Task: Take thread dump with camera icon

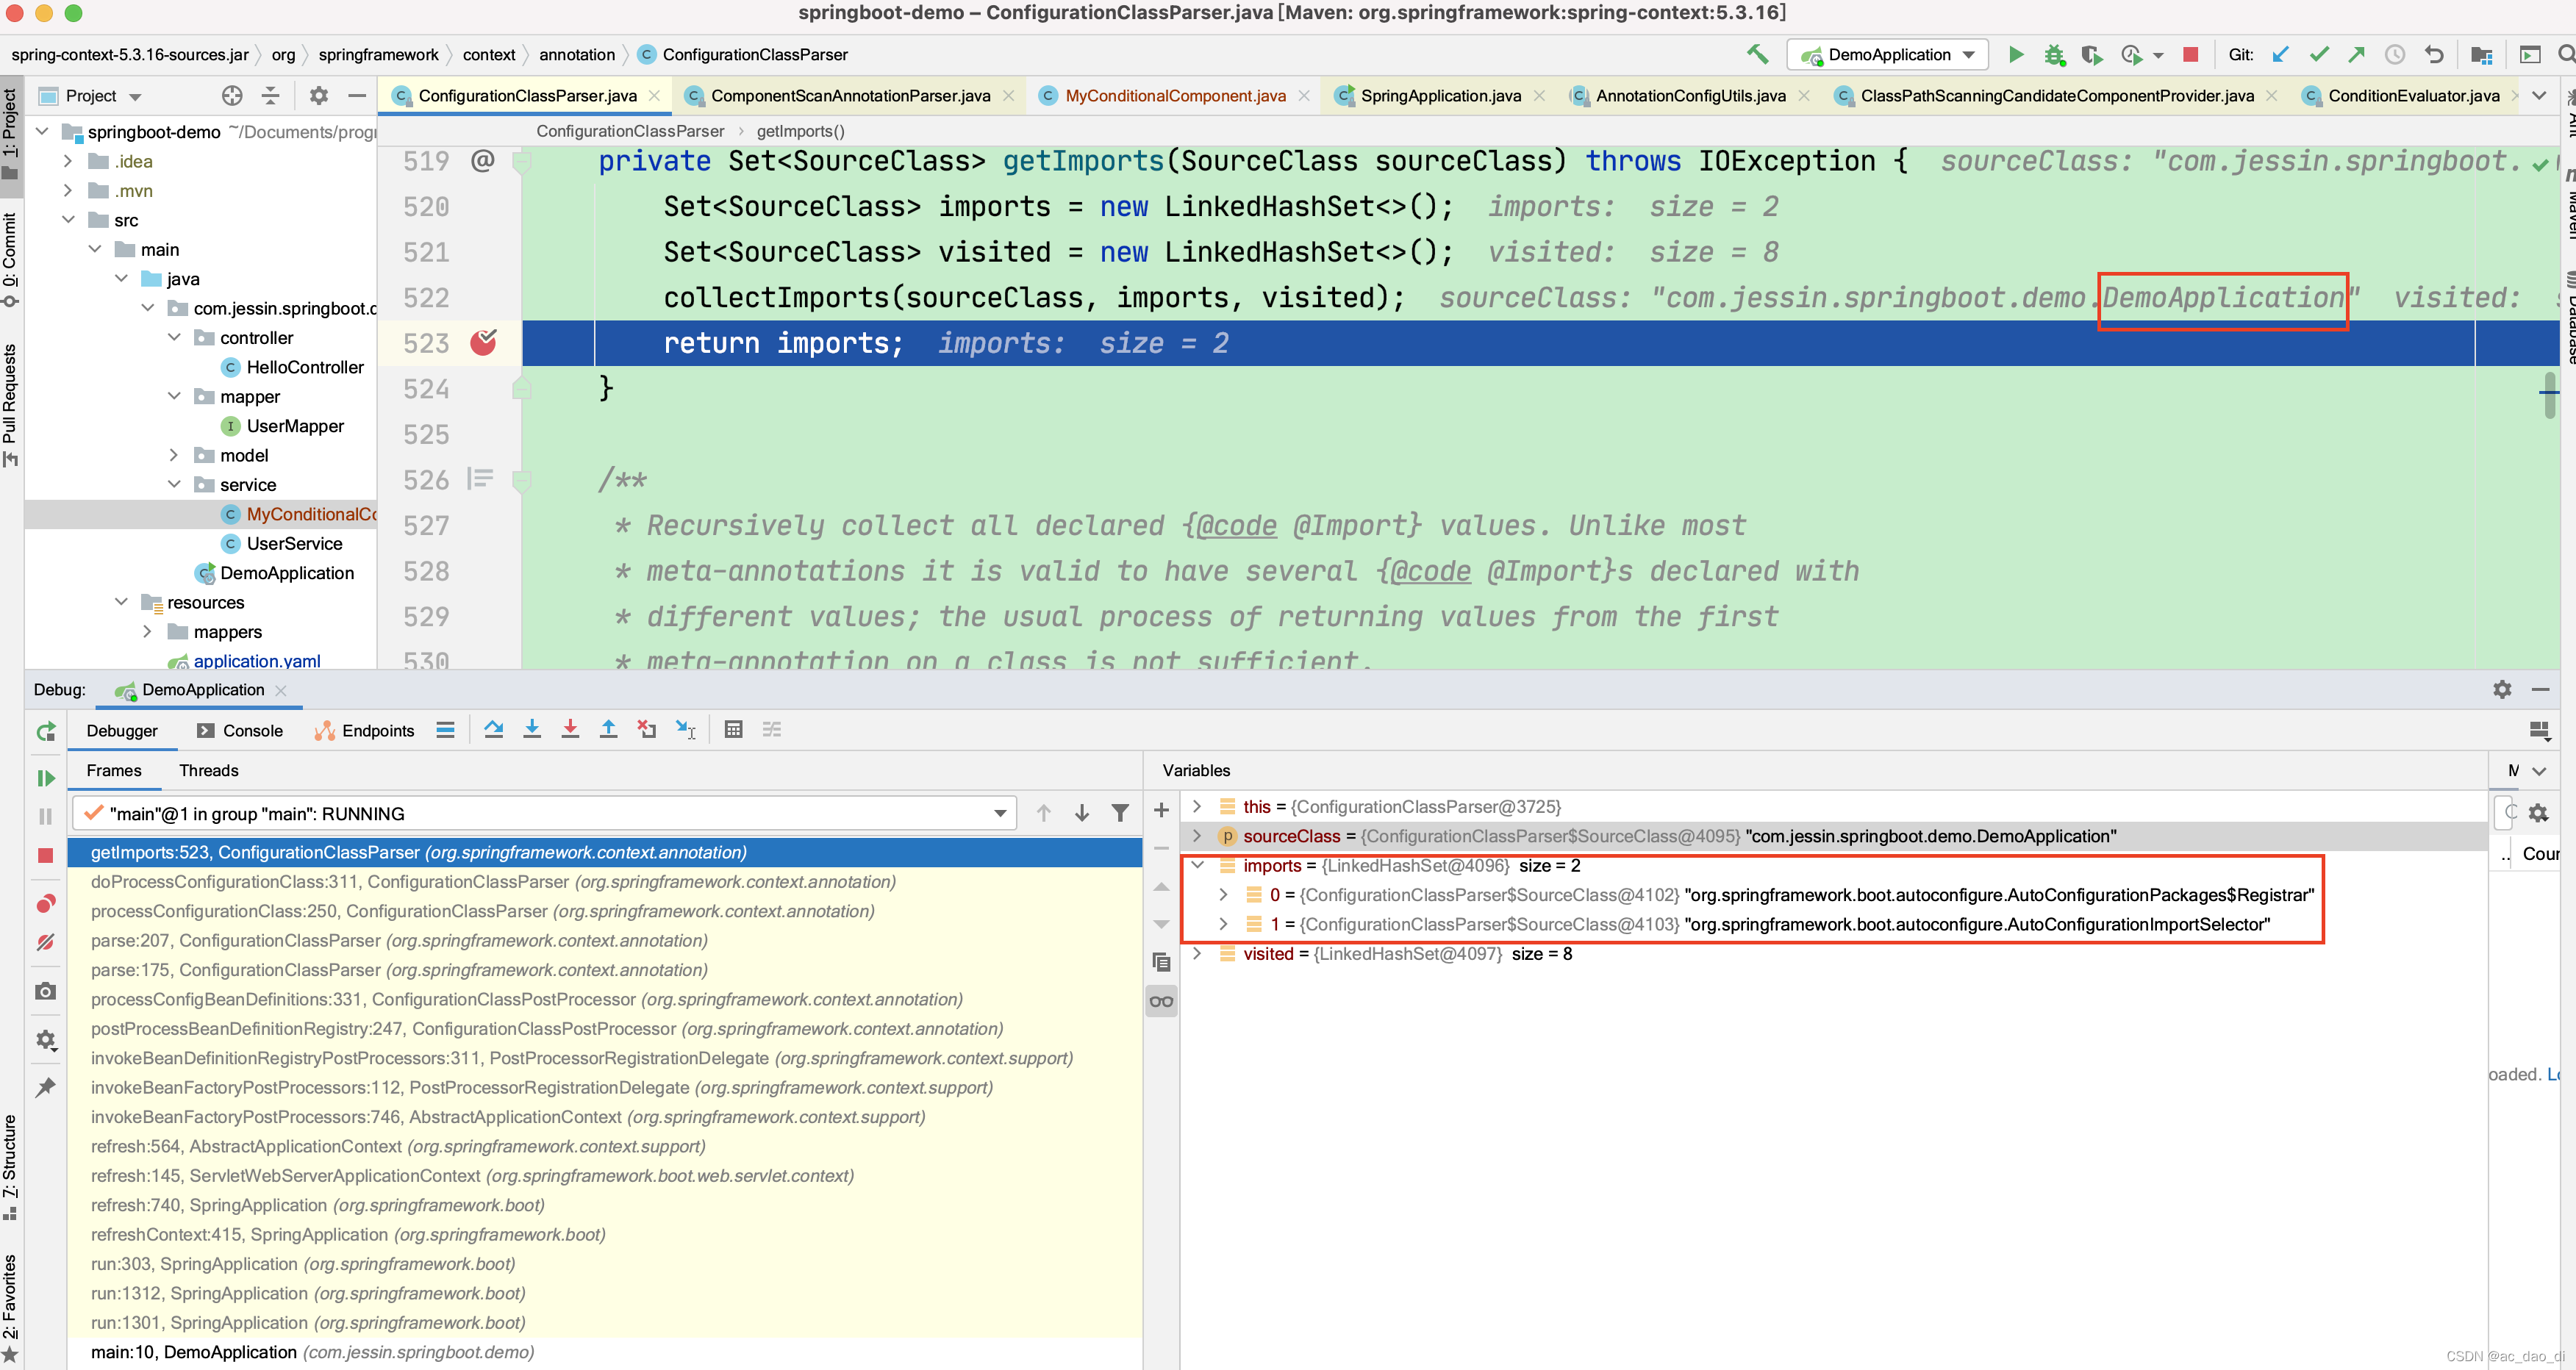Action: tap(46, 990)
